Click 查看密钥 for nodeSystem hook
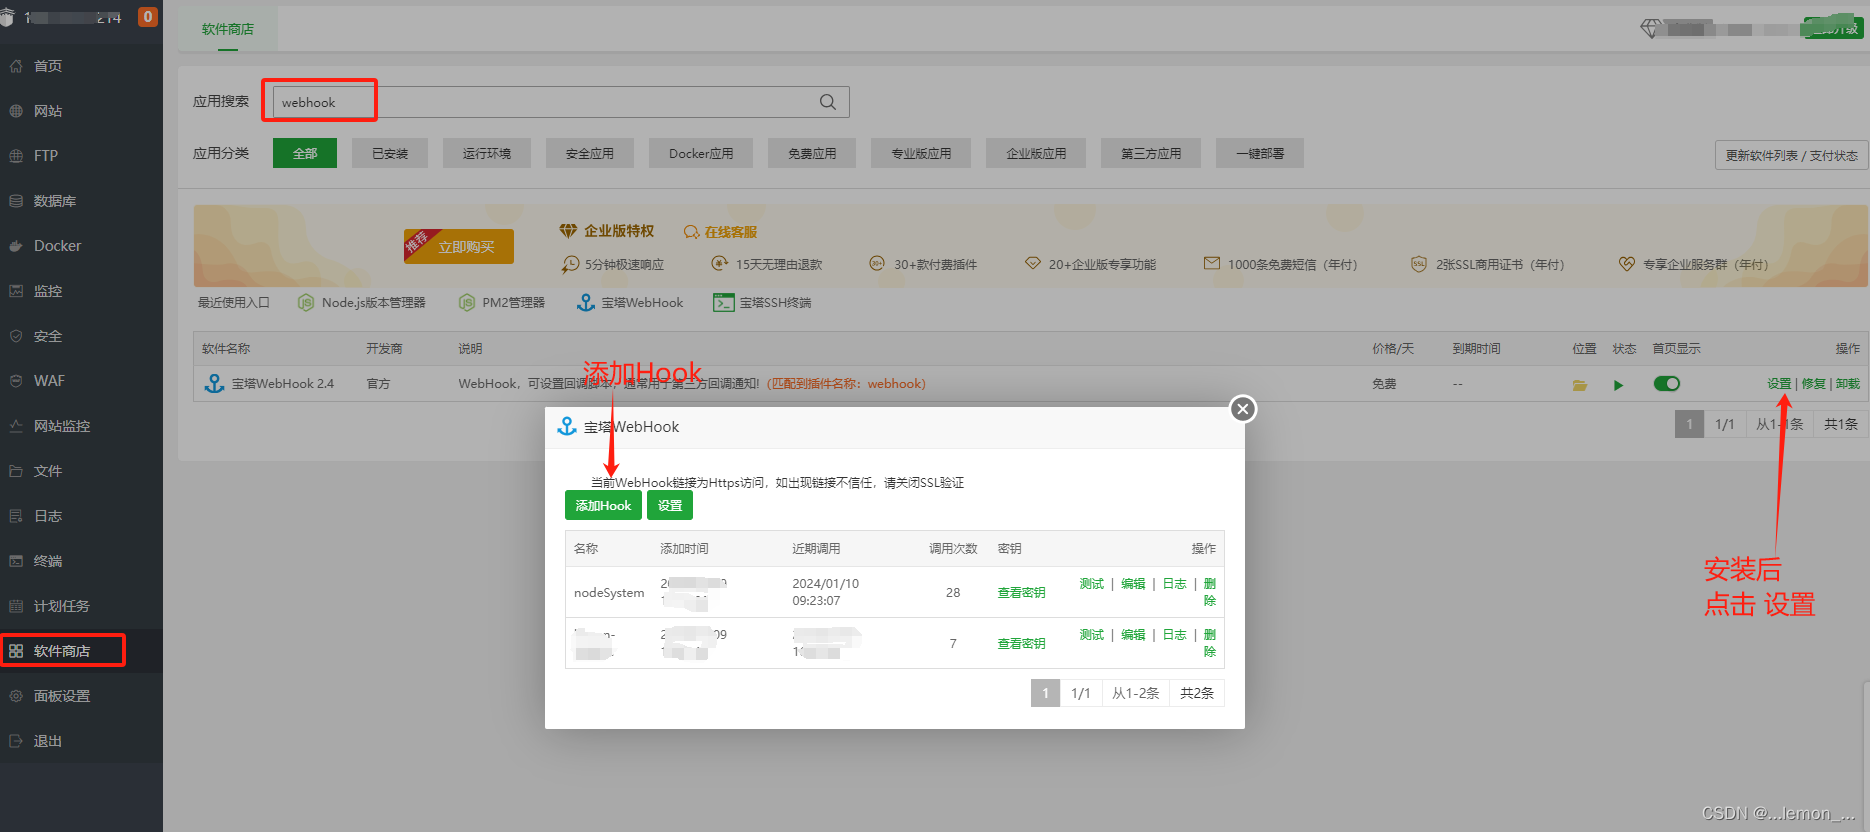Screen dimensions: 1870x832 1021,593
